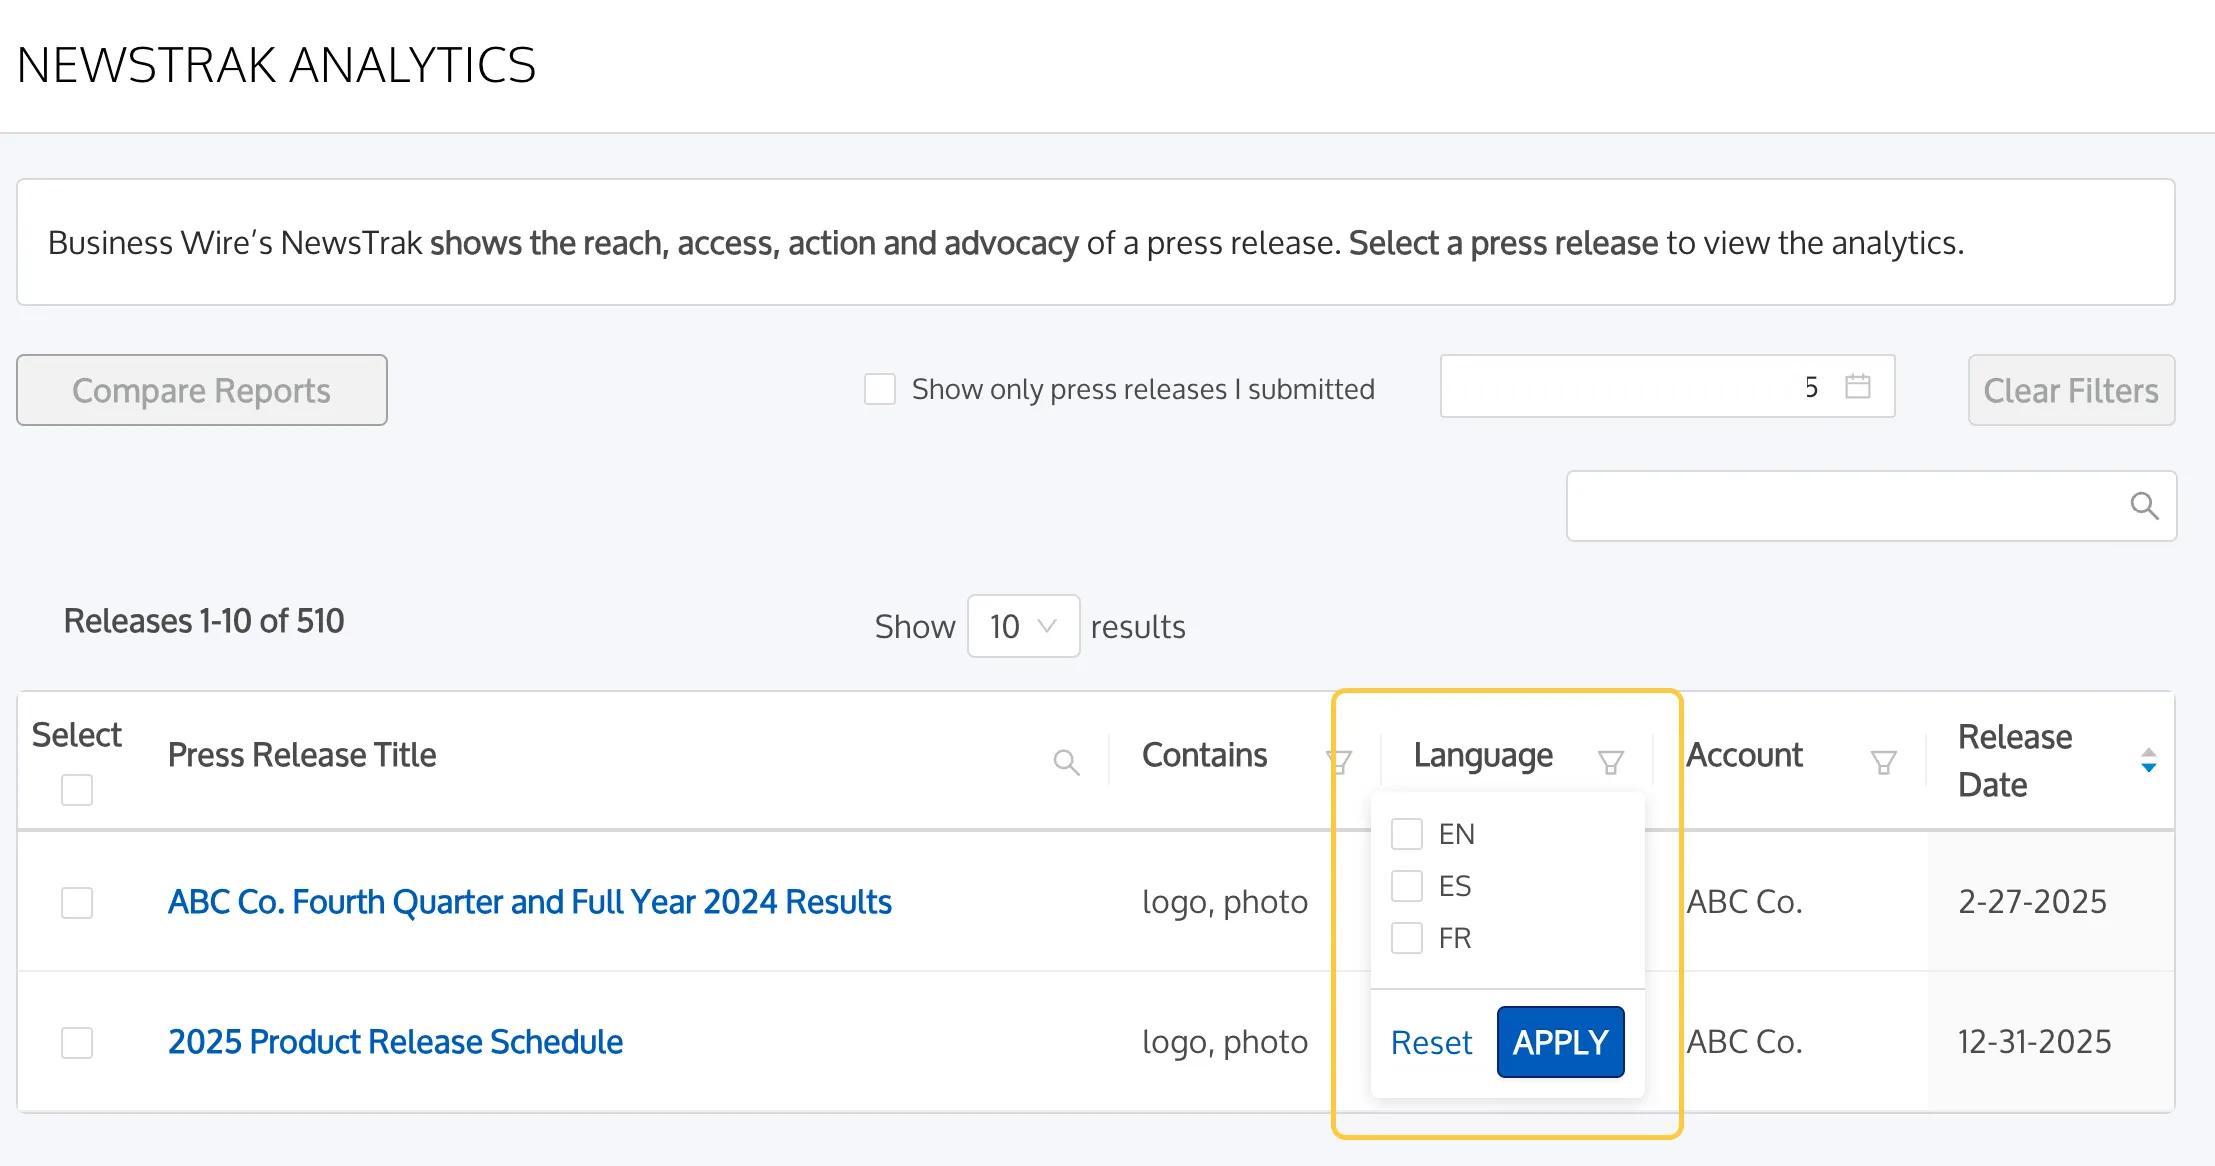
Task: Click the Clear Filters button
Action: 2071,390
